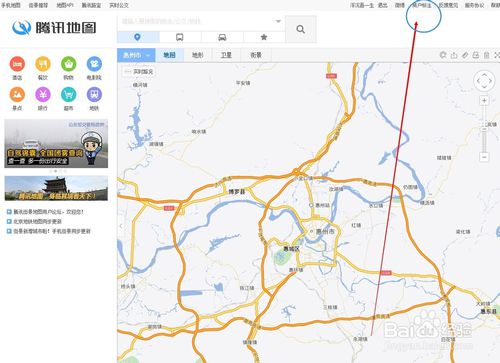This screenshot has height=363, width=500.
Task: Open the teal supermarket (超市) cart icon
Action: tap(69, 95)
